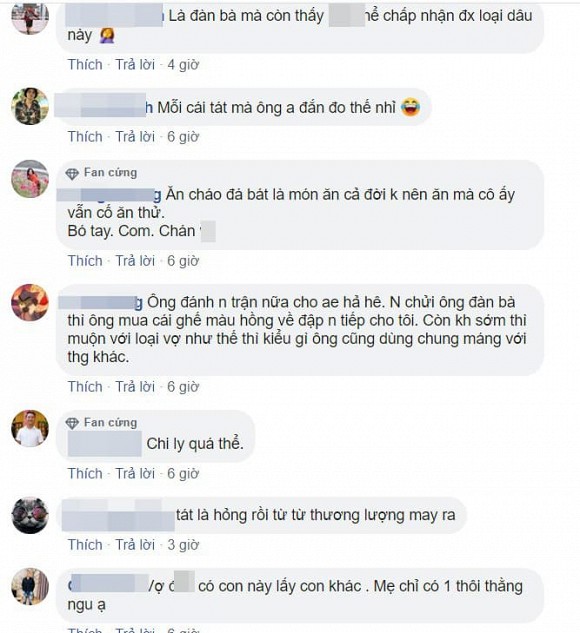
Task: Open the flower-field avatar beside 'Ăn cháo đá bát'
Action: [x=30, y=178]
